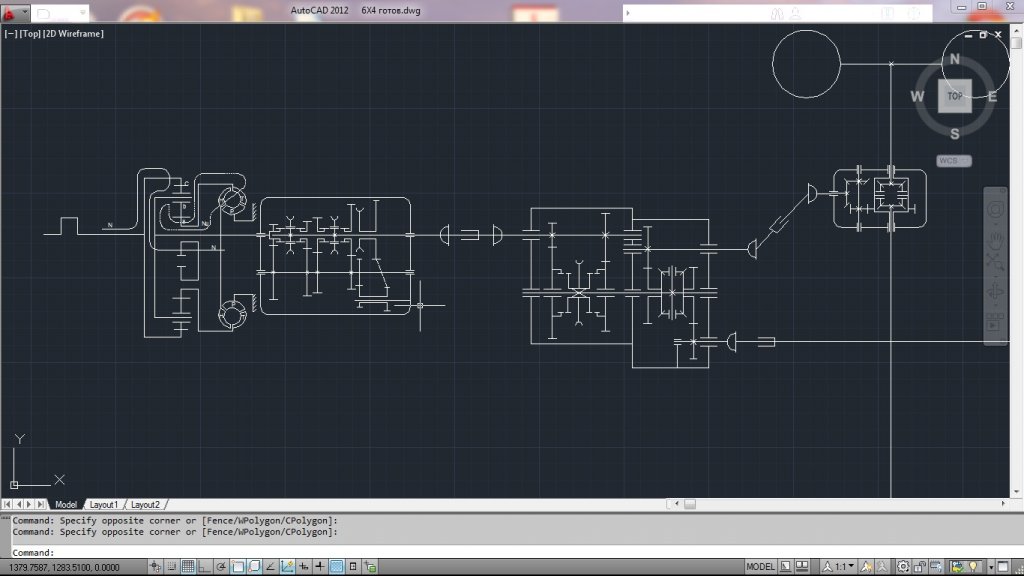Open the [2D Wireframe] visual style menu
1024x576 pixels.
(73, 33)
